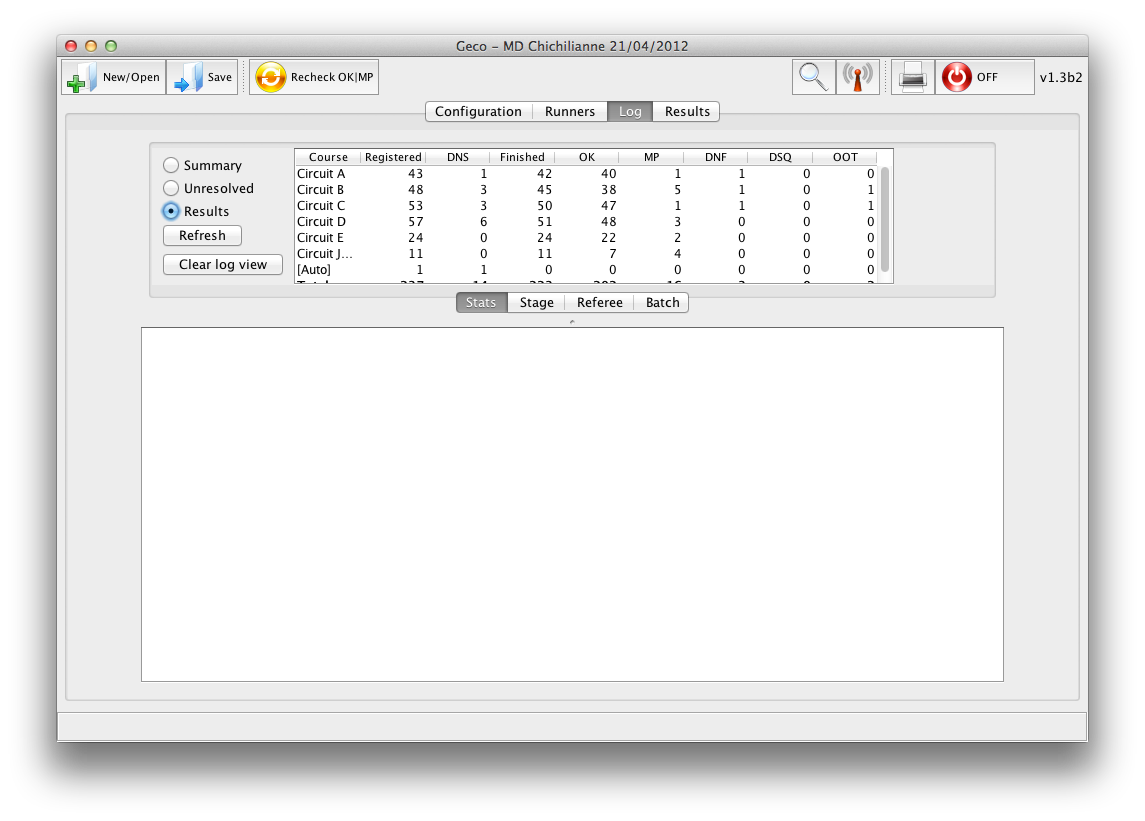Click the New/Open toolbar button
1145x821 pixels.
[113, 77]
